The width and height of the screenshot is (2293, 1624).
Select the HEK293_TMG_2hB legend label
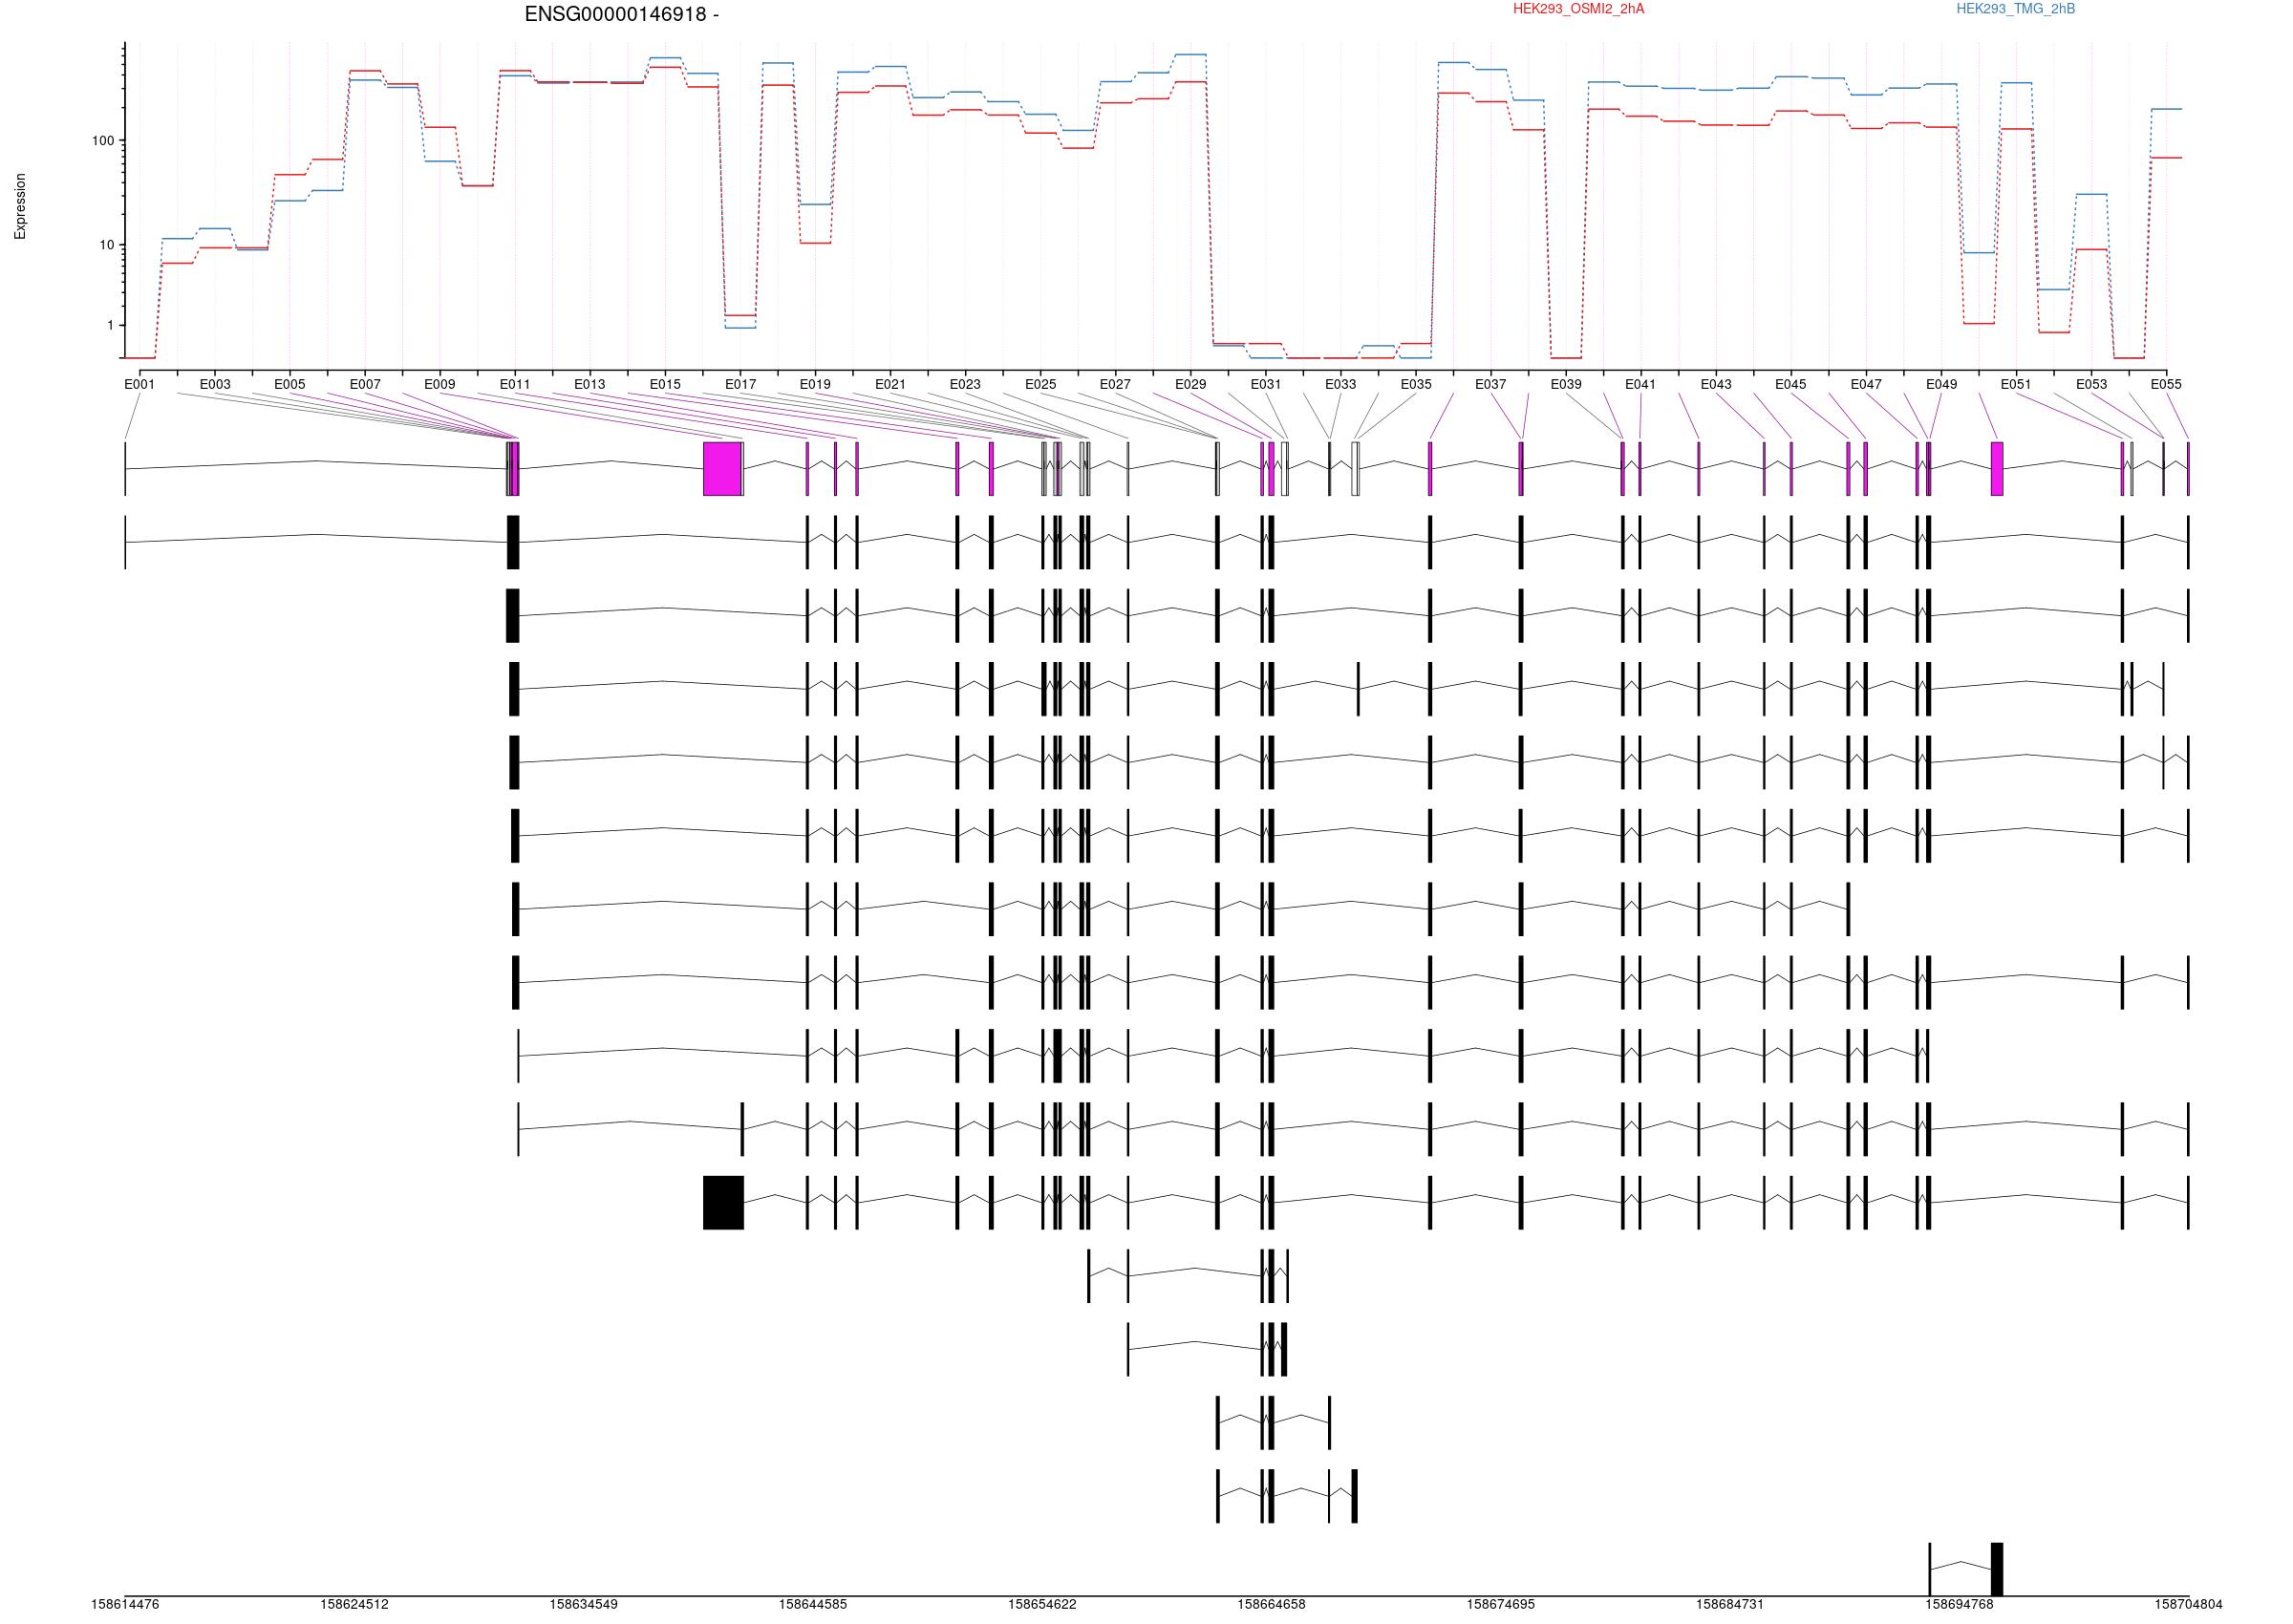pos(2015,9)
